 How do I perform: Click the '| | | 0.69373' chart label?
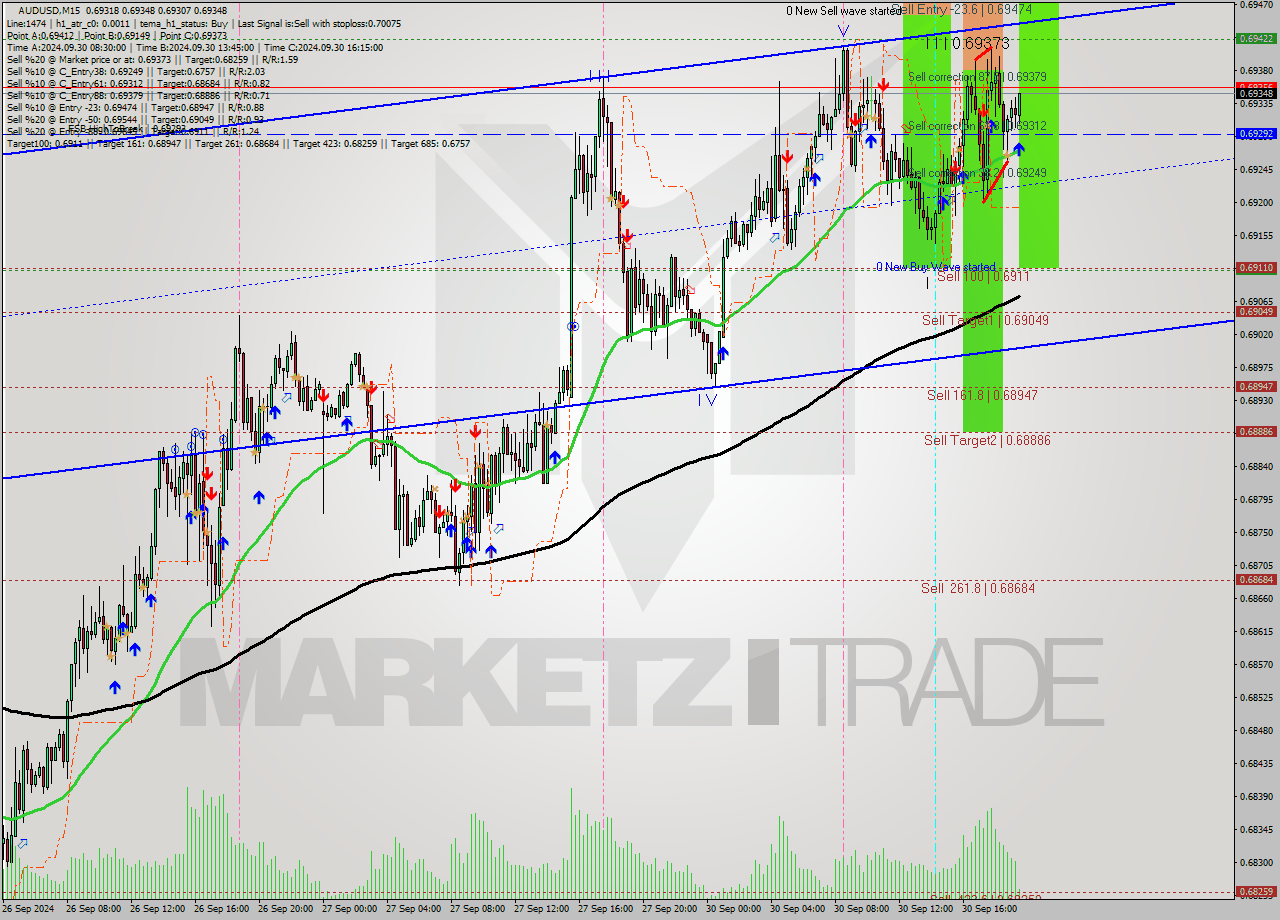pos(966,43)
